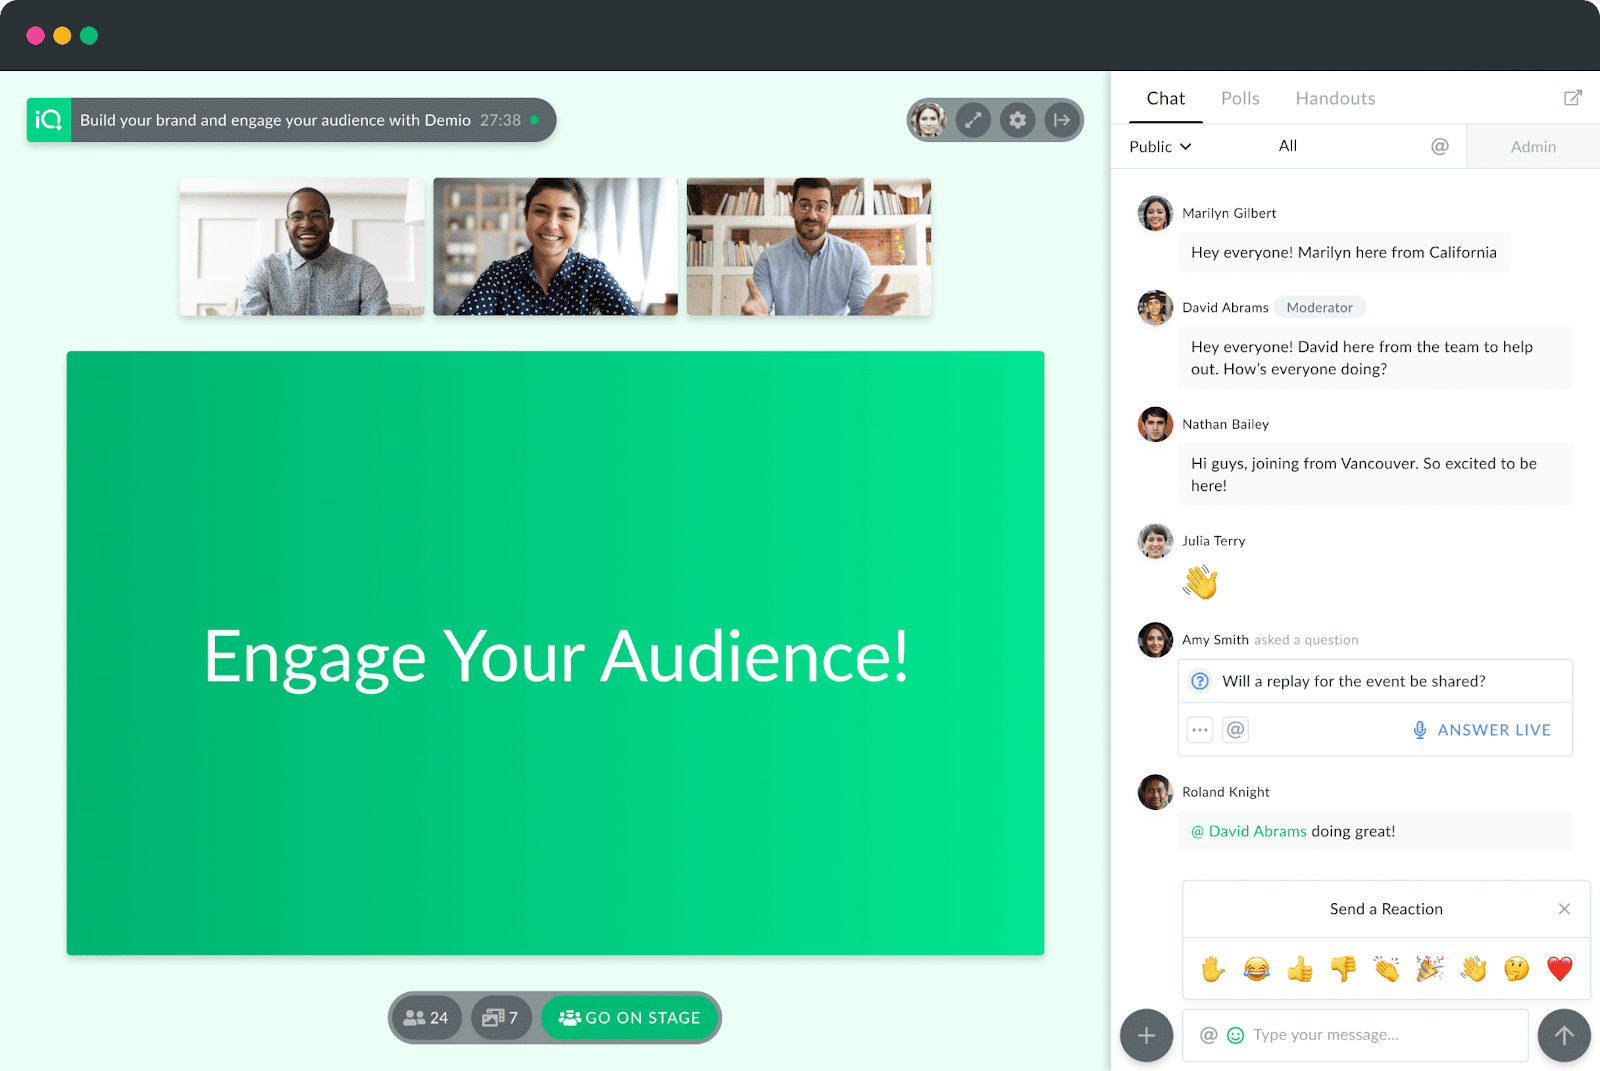Close the Send a Reaction panel
This screenshot has width=1600, height=1071.
tap(1563, 908)
